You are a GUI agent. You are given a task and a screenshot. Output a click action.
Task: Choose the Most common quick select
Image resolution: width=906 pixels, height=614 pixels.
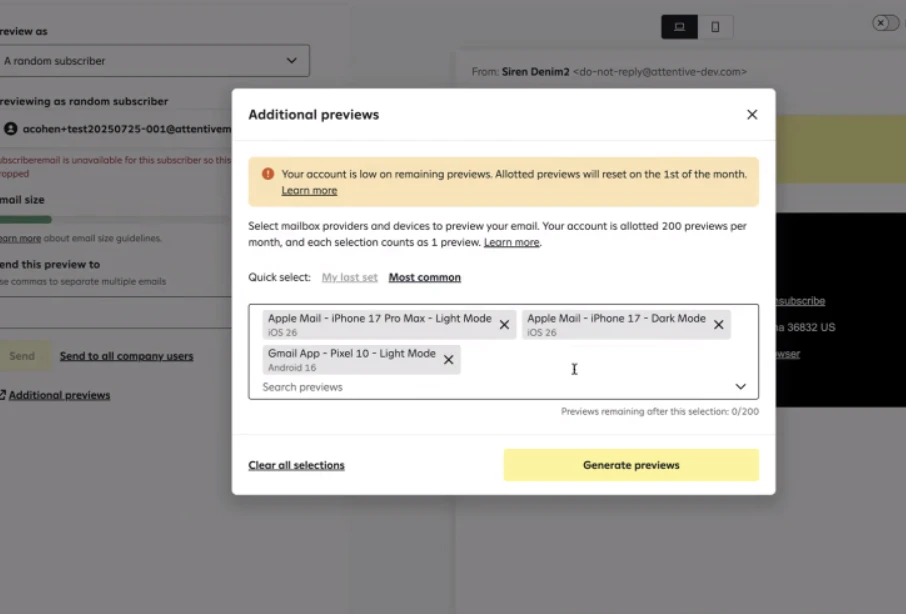pos(425,277)
